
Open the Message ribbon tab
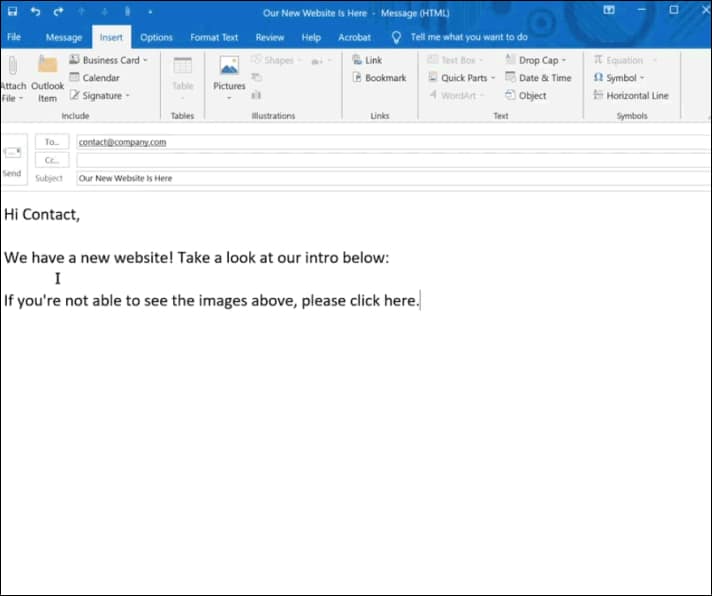[64, 37]
